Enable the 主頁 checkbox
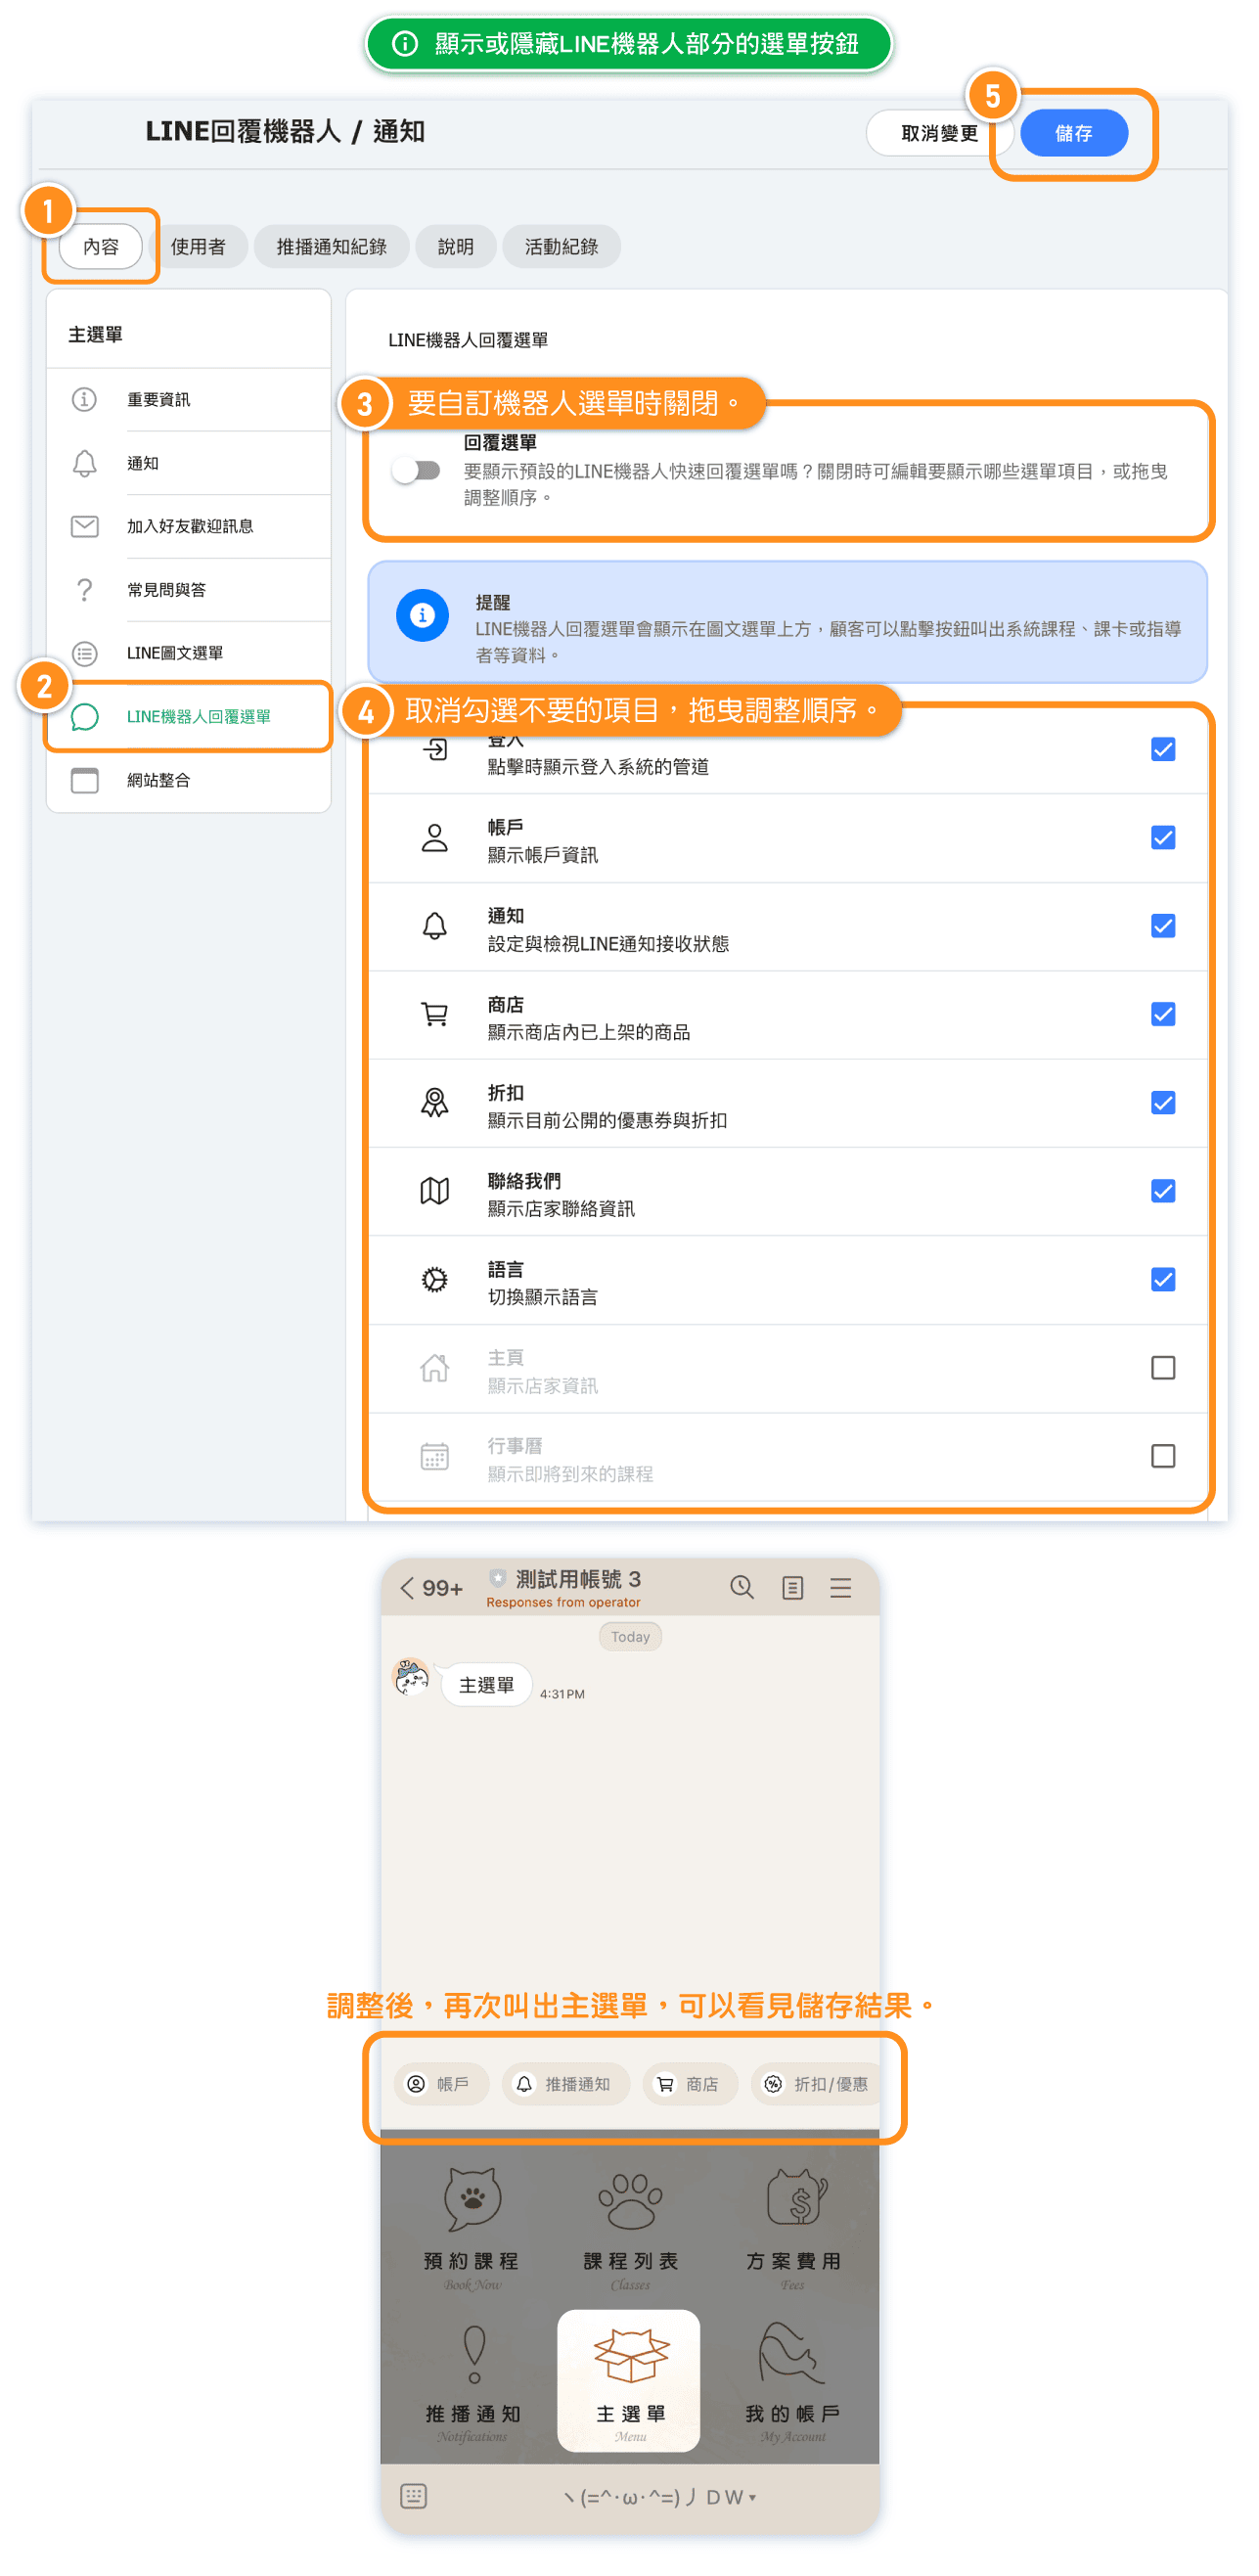This screenshot has height=2576, width=1259. click(x=1162, y=1368)
